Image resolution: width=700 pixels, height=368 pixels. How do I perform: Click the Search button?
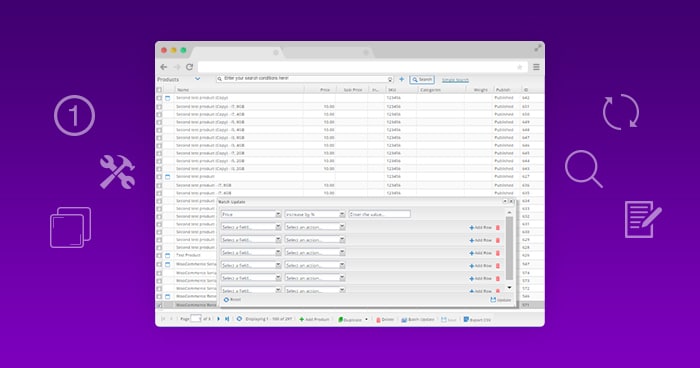(x=422, y=79)
